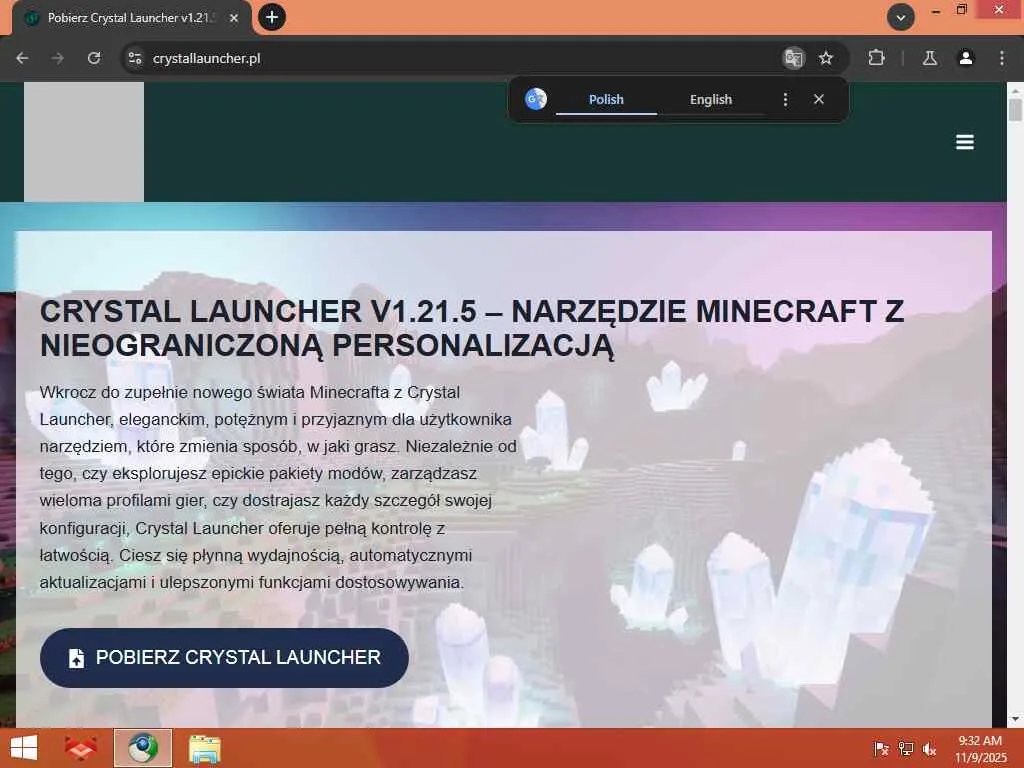This screenshot has height=768, width=1024.
Task: View site information icon in address bar
Action: [x=135, y=58]
